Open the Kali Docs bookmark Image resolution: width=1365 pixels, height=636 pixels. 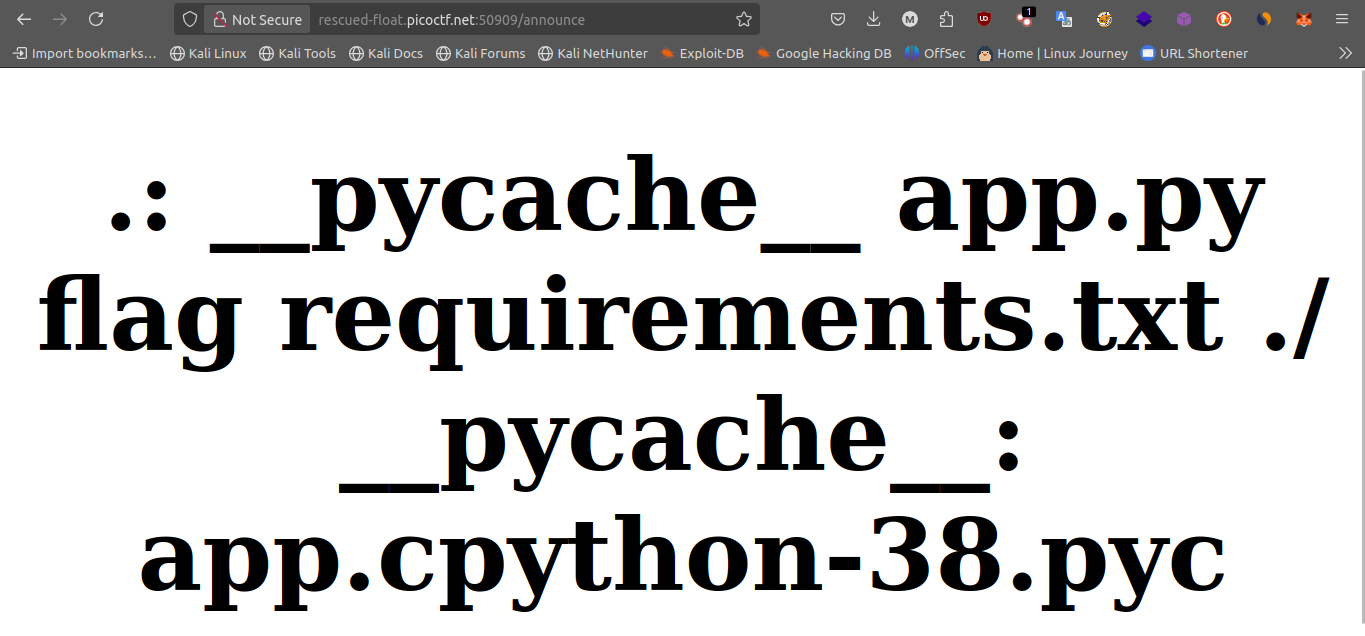386,53
